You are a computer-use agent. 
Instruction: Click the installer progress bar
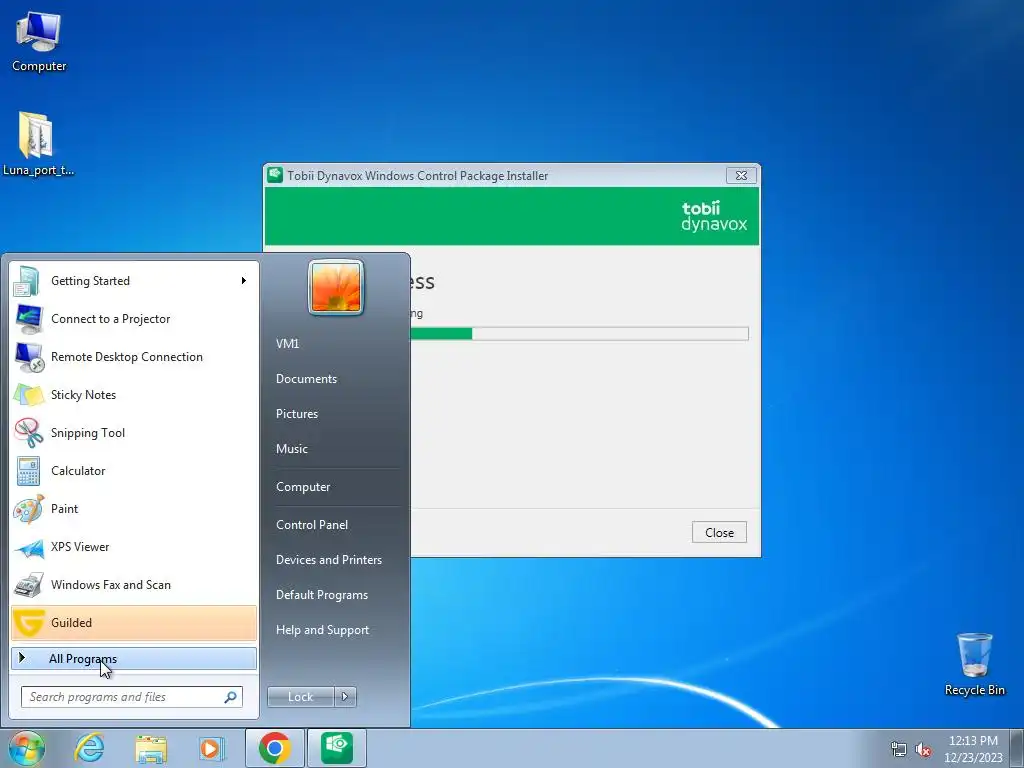579,334
